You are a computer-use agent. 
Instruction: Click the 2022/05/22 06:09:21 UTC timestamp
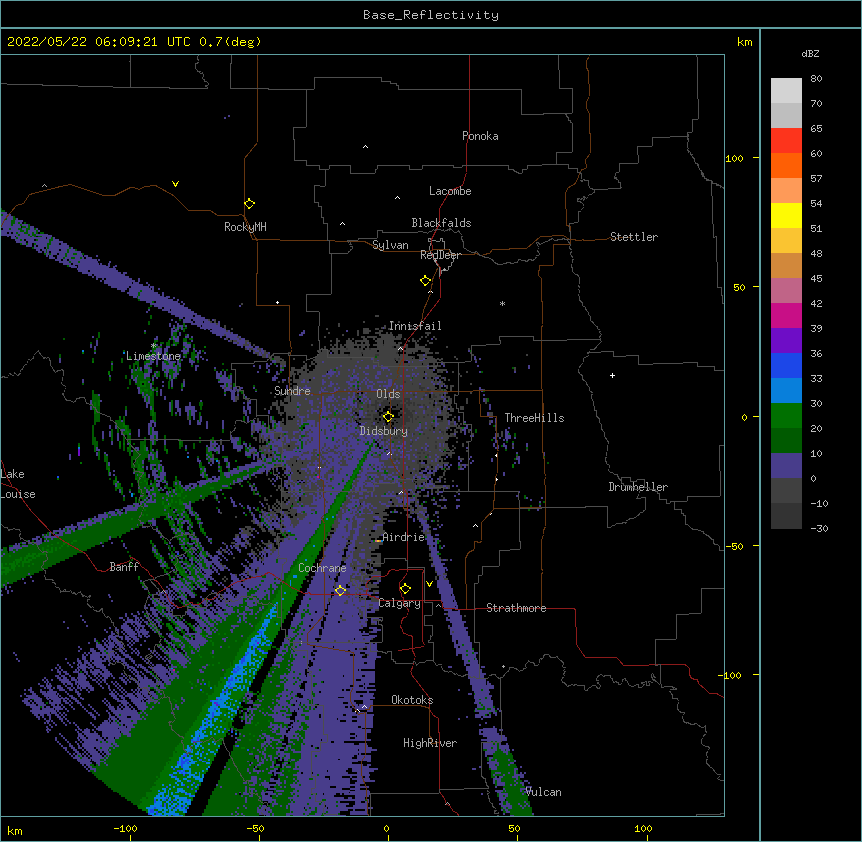click(98, 42)
